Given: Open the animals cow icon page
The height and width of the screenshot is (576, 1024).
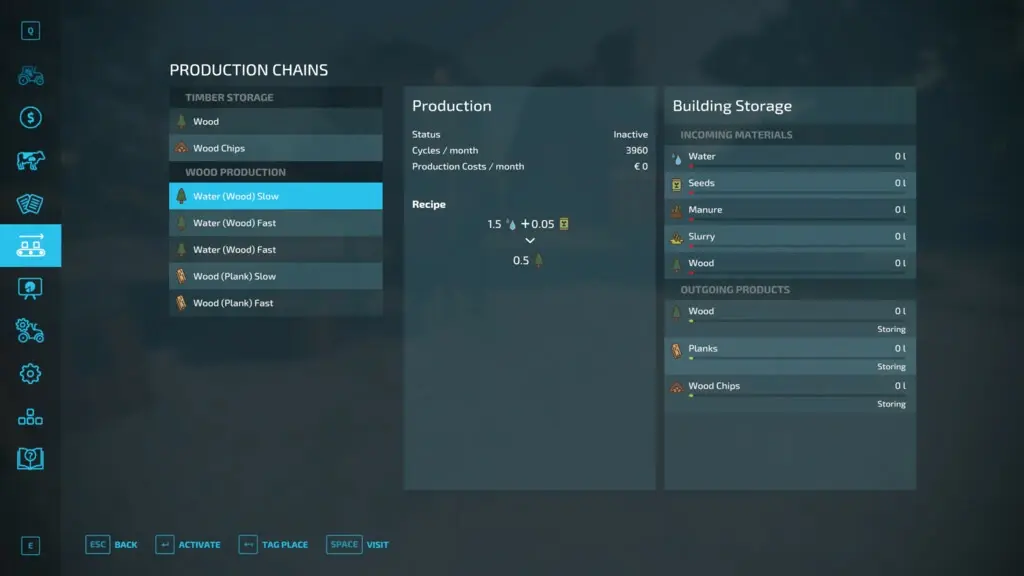Looking at the screenshot, I should pos(30,161).
